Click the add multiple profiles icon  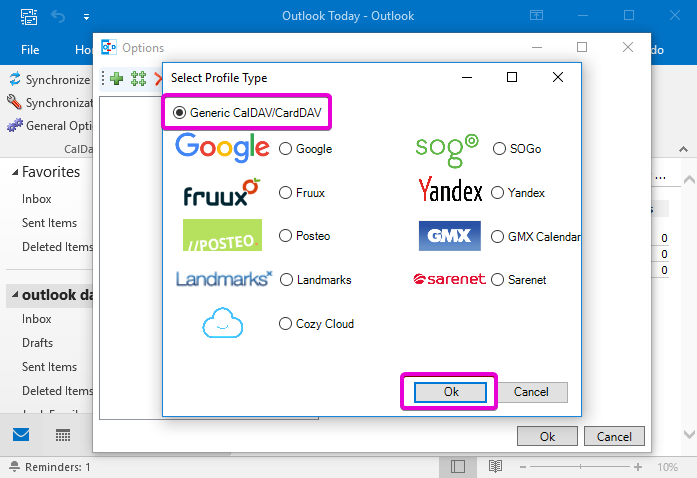pyautogui.click(x=138, y=79)
